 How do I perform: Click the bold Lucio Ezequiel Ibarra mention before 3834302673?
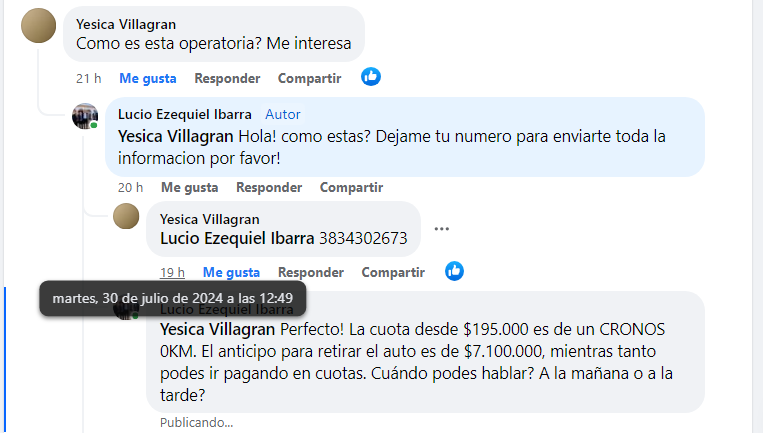click(x=237, y=238)
